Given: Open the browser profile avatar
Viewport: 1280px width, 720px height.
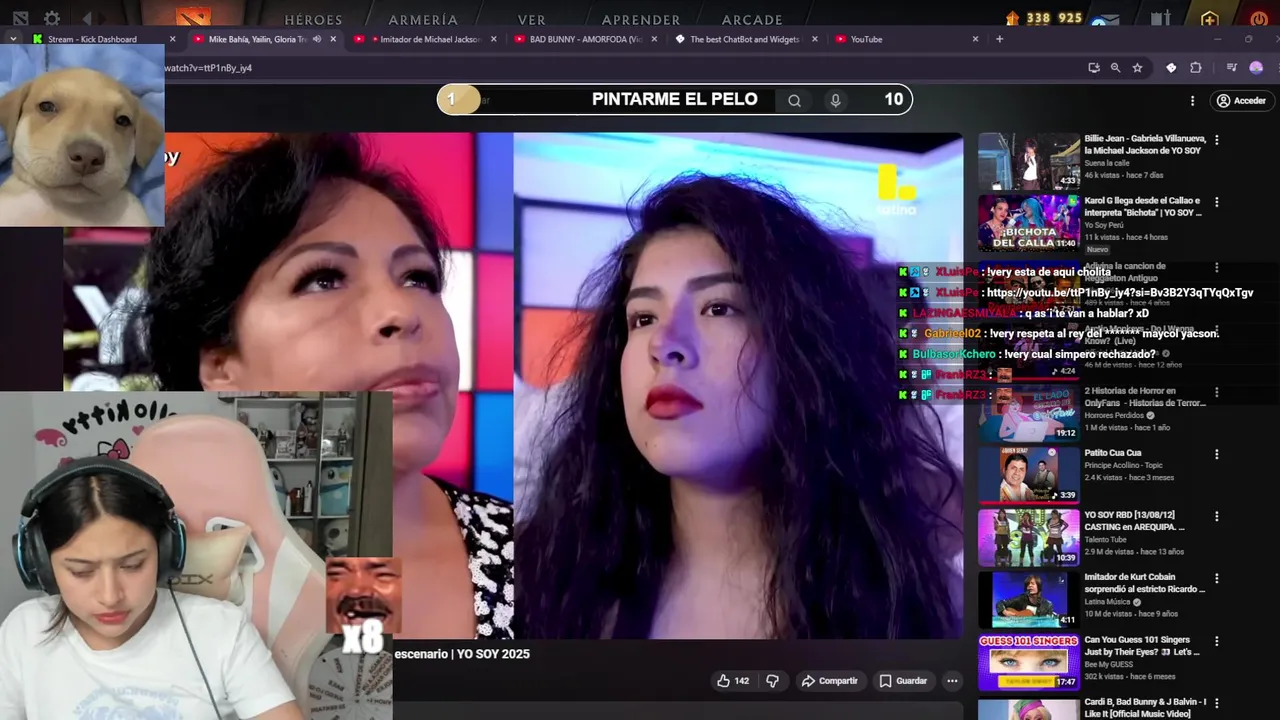Looking at the screenshot, I should (x=1256, y=68).
